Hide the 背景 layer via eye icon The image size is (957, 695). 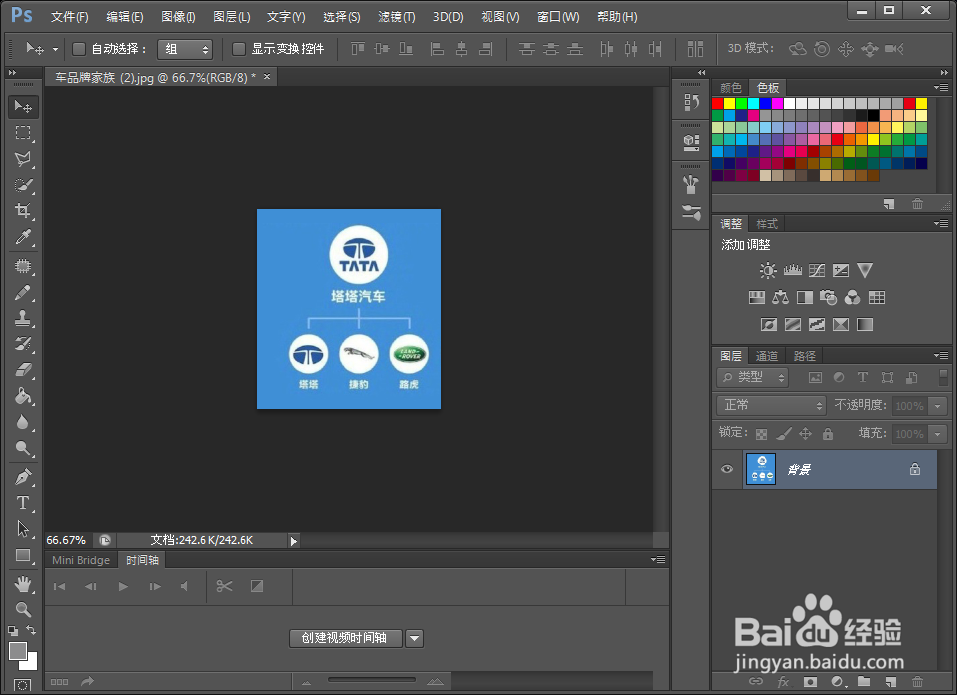click(726, 469)
